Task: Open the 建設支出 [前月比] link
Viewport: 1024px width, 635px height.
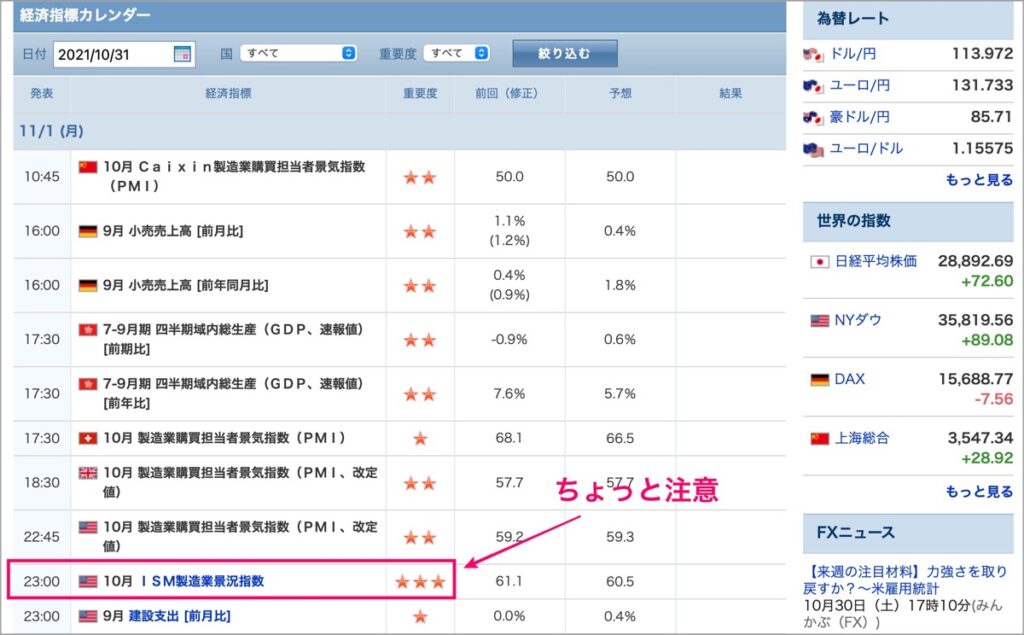Action: (x=180, y=616)
